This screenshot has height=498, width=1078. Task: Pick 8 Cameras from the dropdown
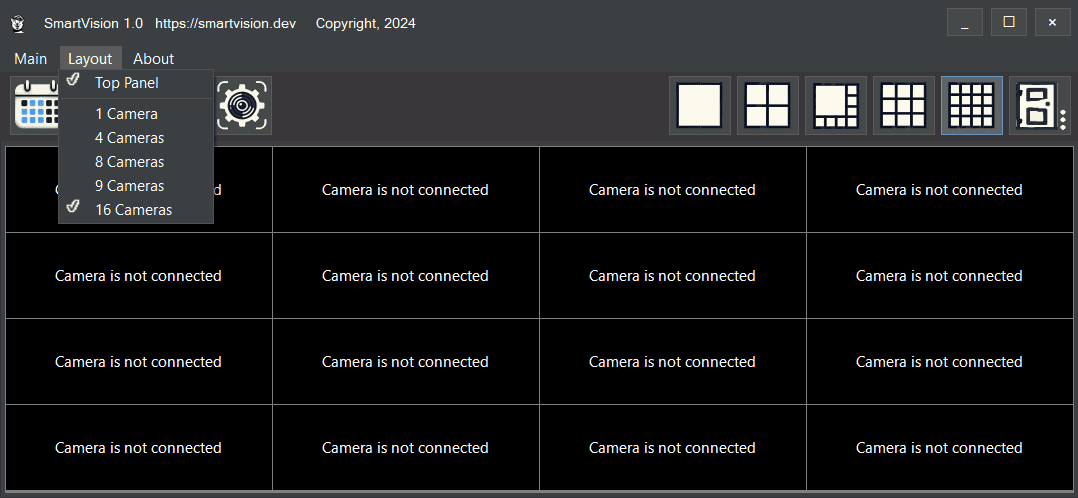coord(129,162)
